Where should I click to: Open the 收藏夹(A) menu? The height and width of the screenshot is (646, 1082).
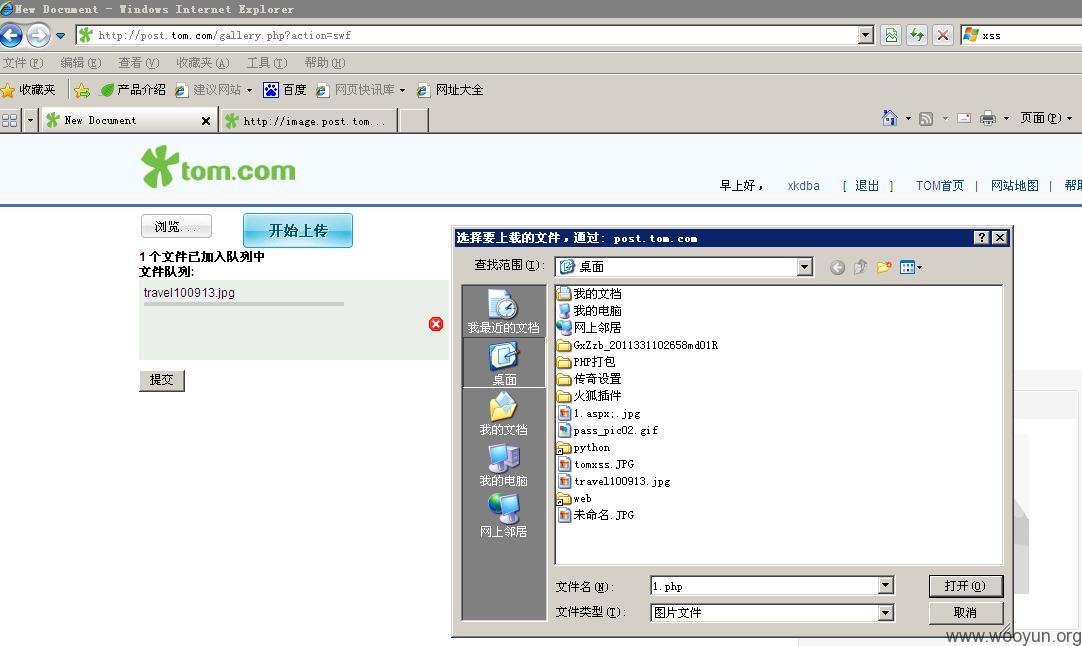(x=202, y=63)
